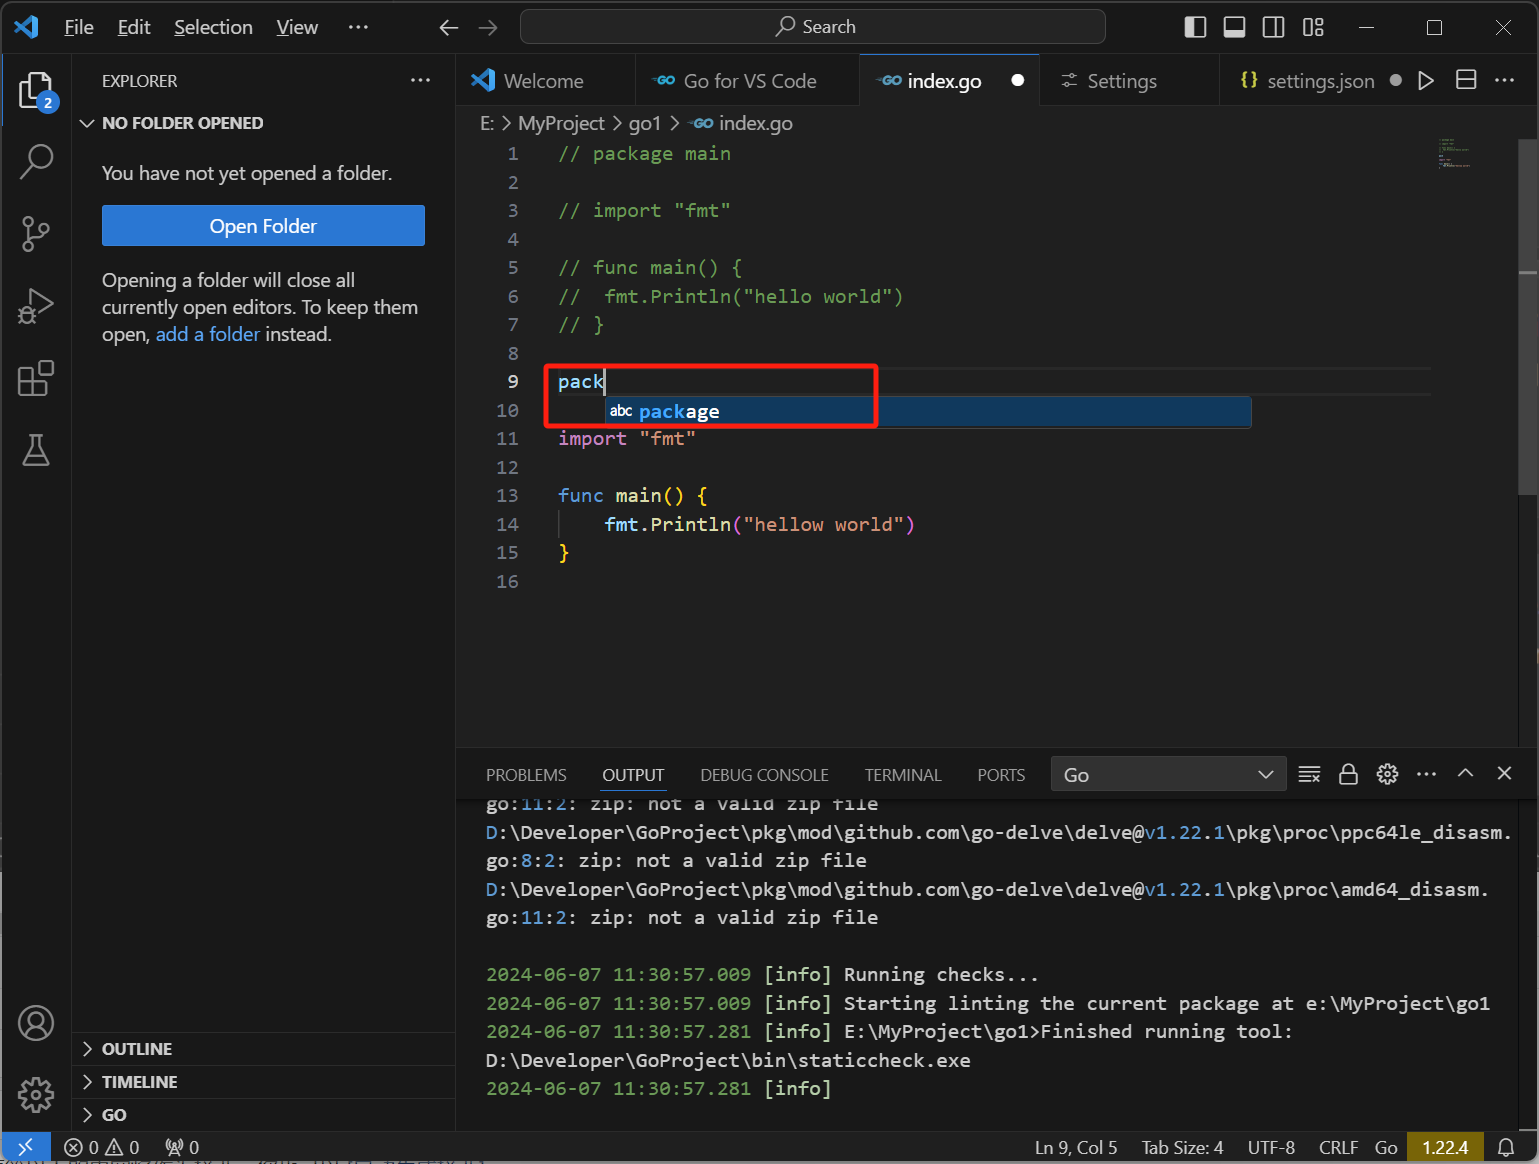The width and height of the screenshot is (1539, 1164).
Task: Open the Search view in activity bar
Action: pyautogui.click(x=36, y=161)
